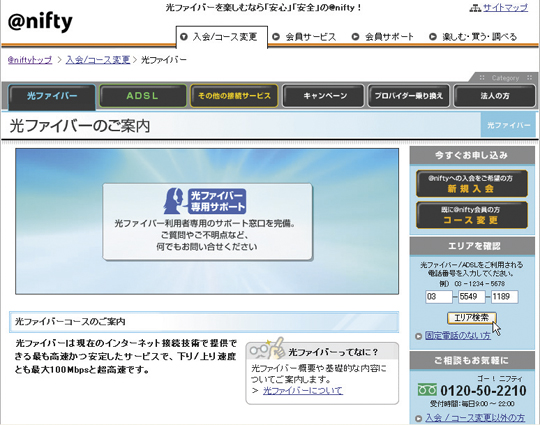Select the キャンペーン category tab
Screen dimensions: 540x425
tap(323, 96)
